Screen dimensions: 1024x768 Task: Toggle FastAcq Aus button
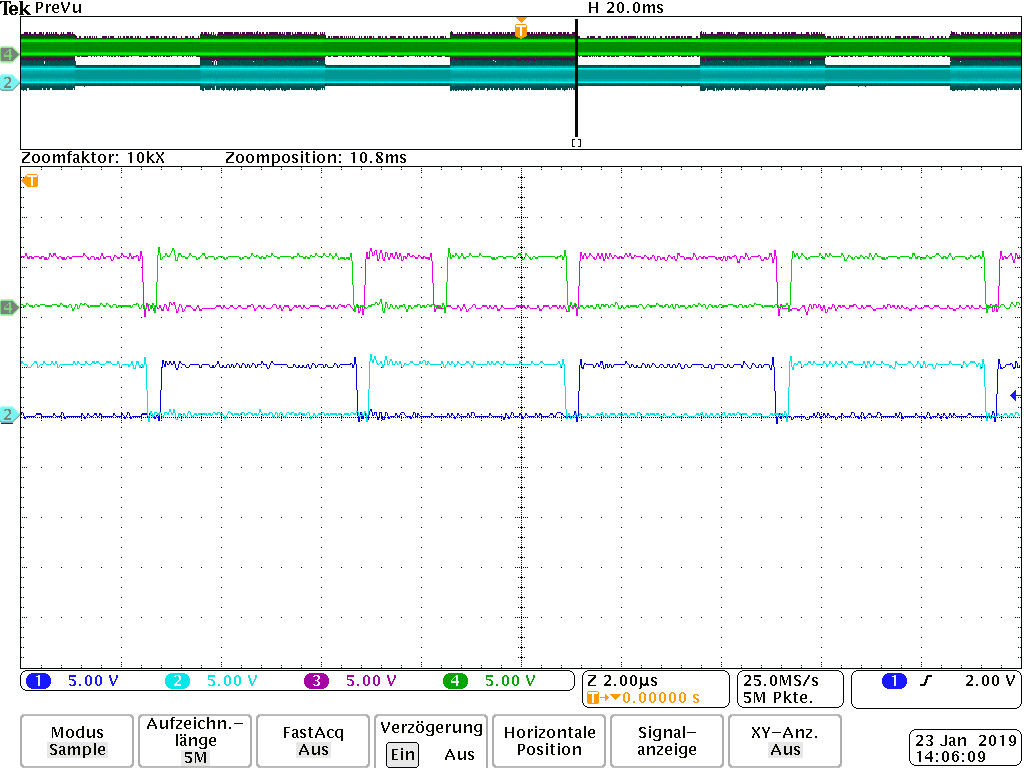[313, 741]
